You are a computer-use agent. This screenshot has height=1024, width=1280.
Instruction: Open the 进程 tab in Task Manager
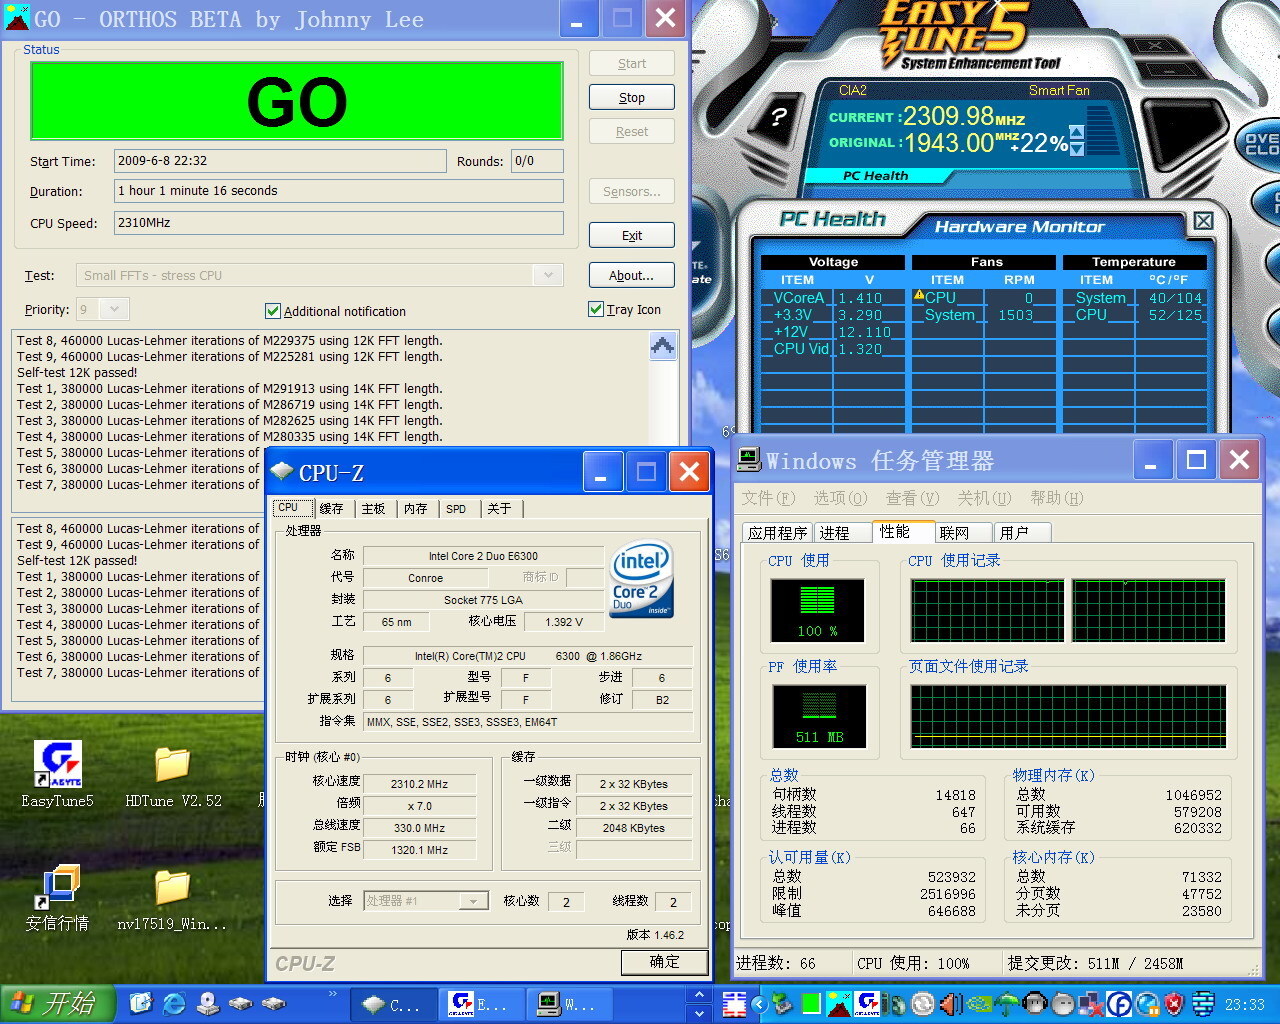(x=834, y=533)
